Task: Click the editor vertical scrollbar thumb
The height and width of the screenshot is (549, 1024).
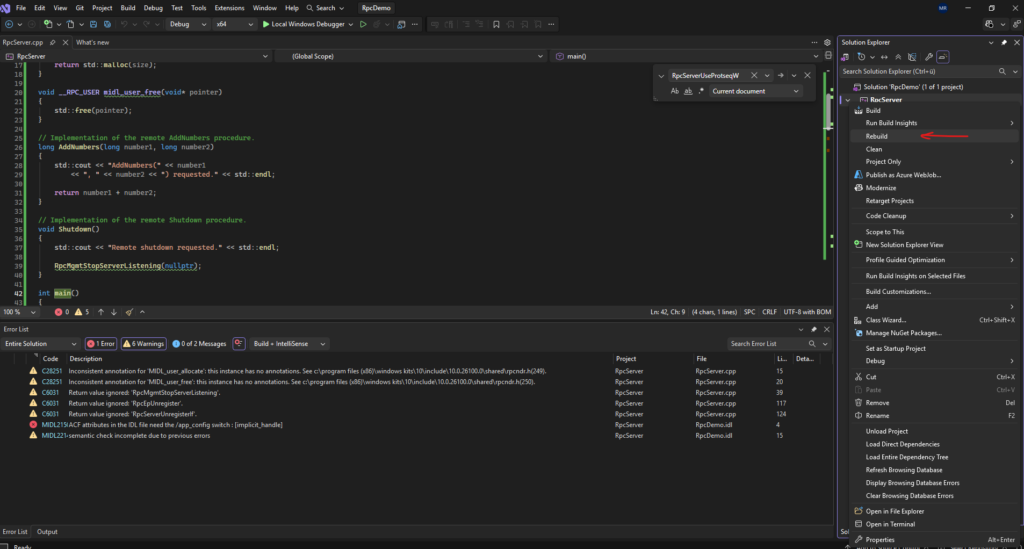Action: [828, 111]
